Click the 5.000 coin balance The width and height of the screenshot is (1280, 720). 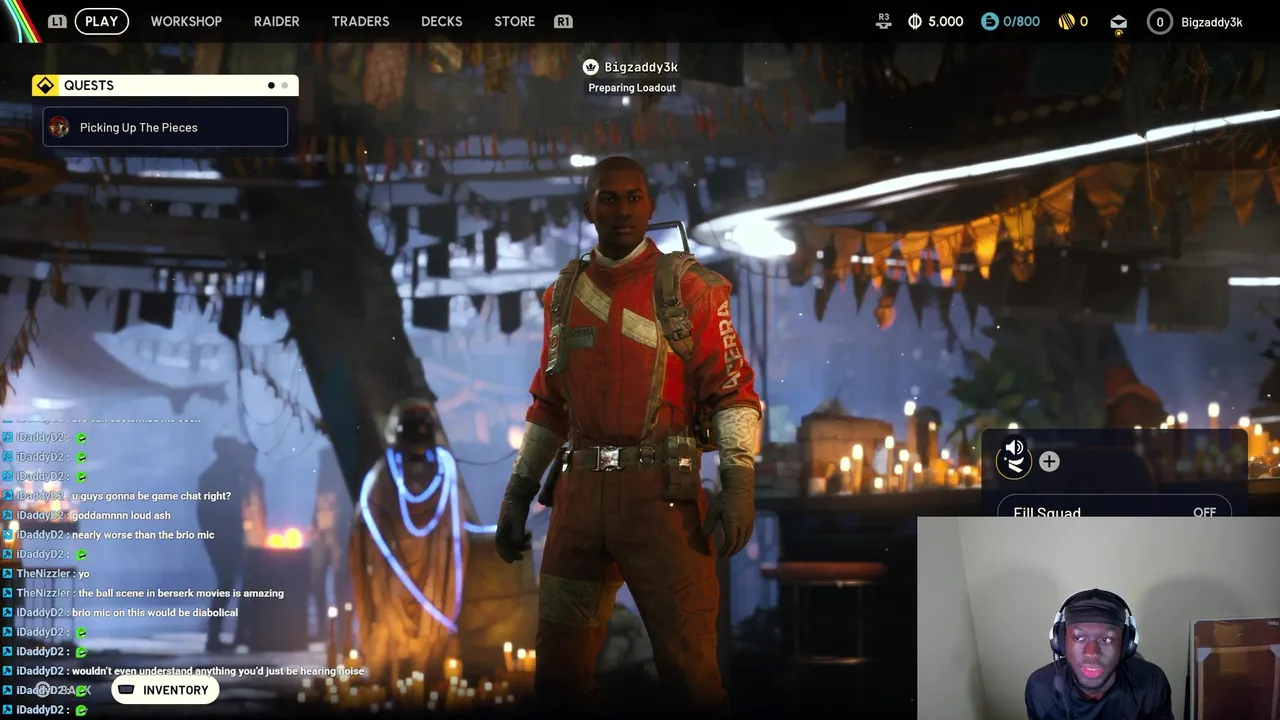pos(945,22)
